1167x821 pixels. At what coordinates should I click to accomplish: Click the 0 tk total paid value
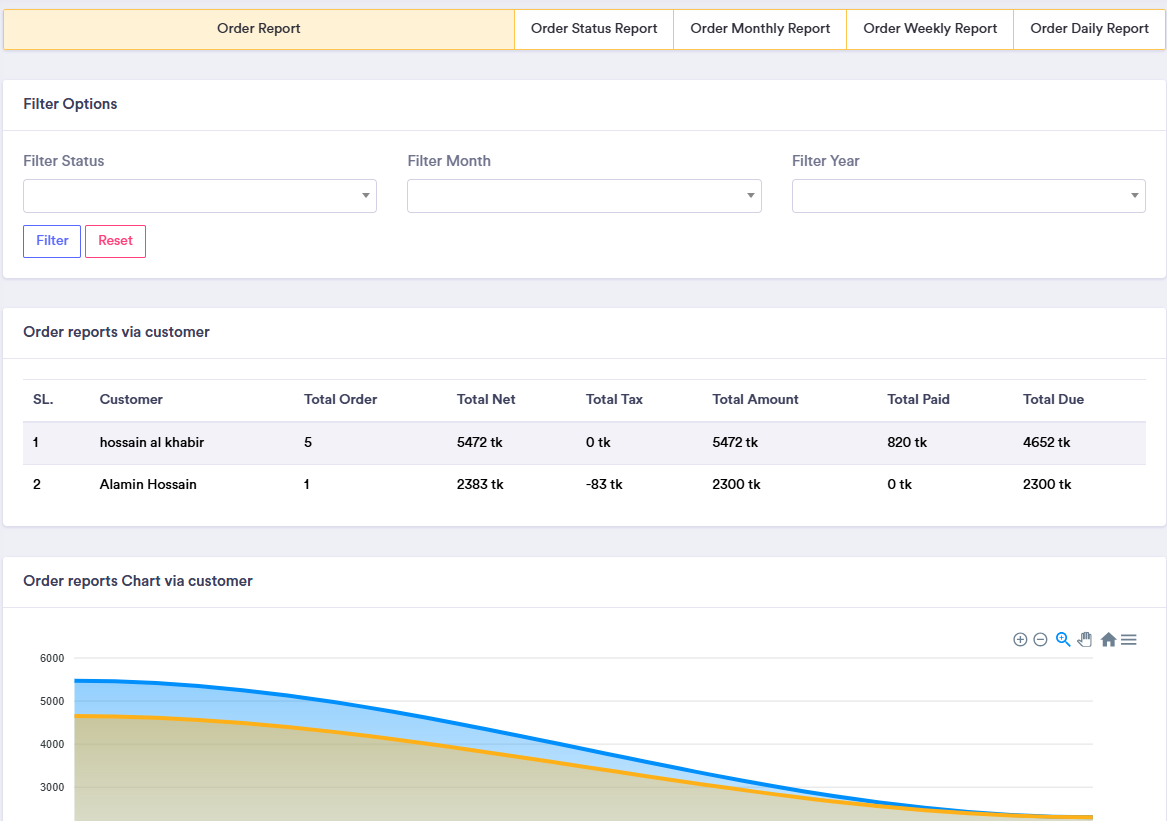point(899,485)
